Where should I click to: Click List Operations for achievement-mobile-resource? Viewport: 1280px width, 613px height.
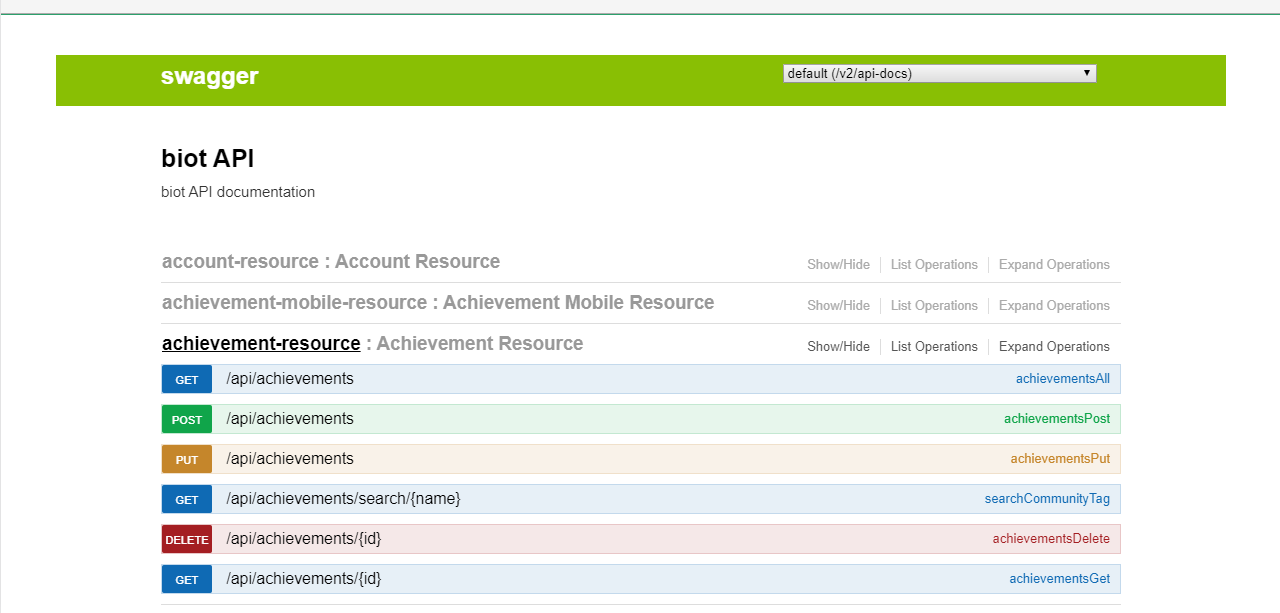934,306
